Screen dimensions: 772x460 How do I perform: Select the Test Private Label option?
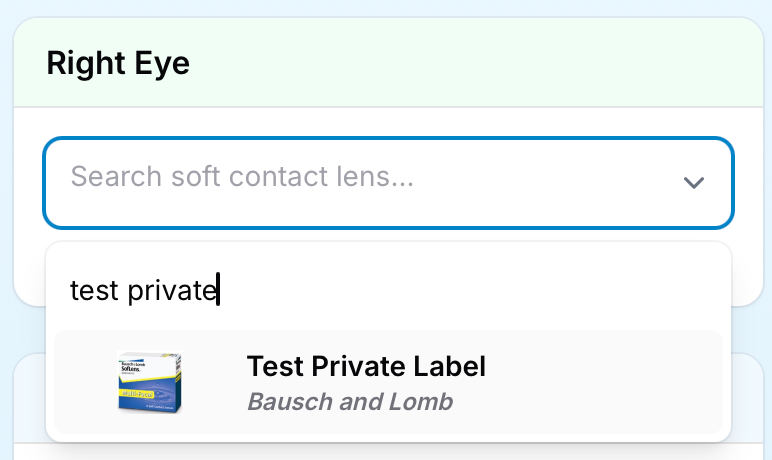[388, 383]
